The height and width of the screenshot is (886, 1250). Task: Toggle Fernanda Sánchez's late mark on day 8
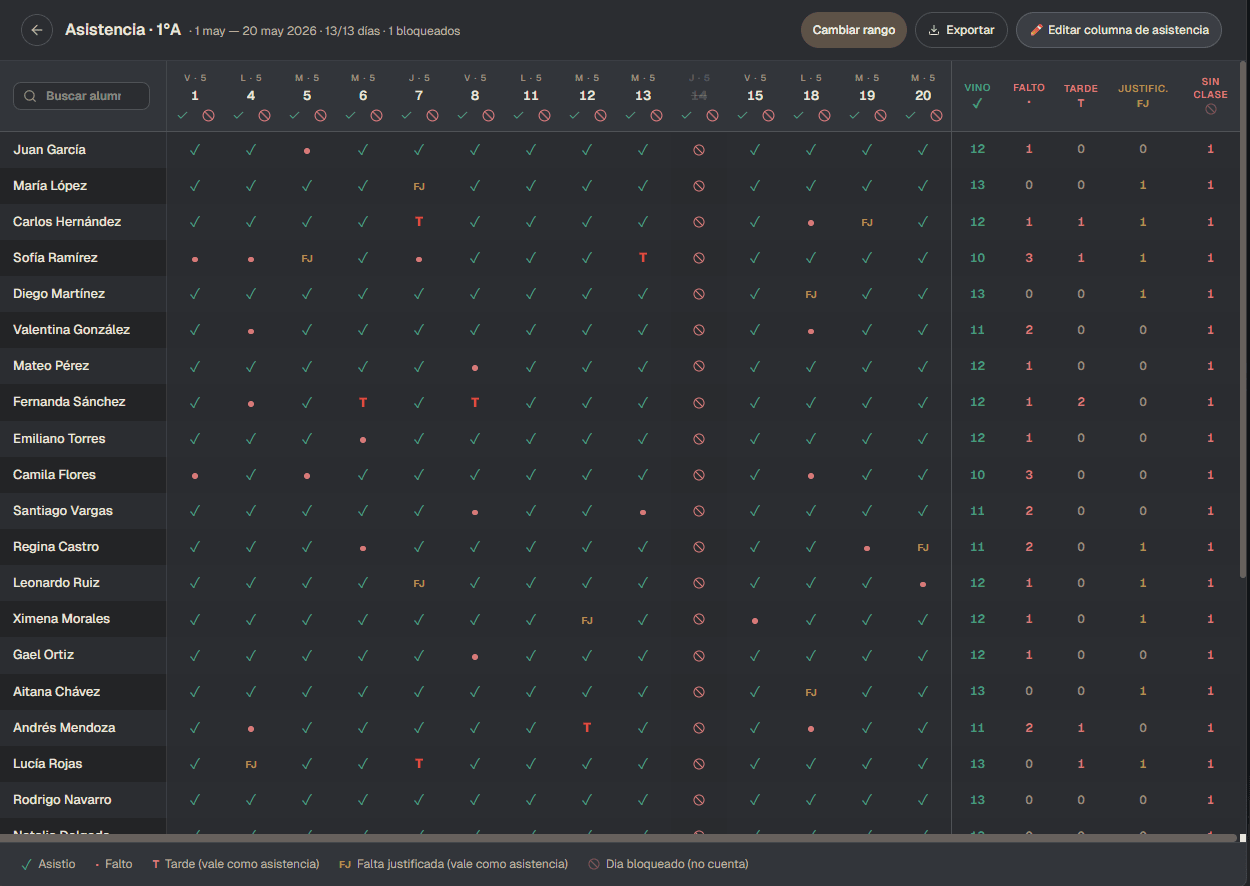pos(475,402)
